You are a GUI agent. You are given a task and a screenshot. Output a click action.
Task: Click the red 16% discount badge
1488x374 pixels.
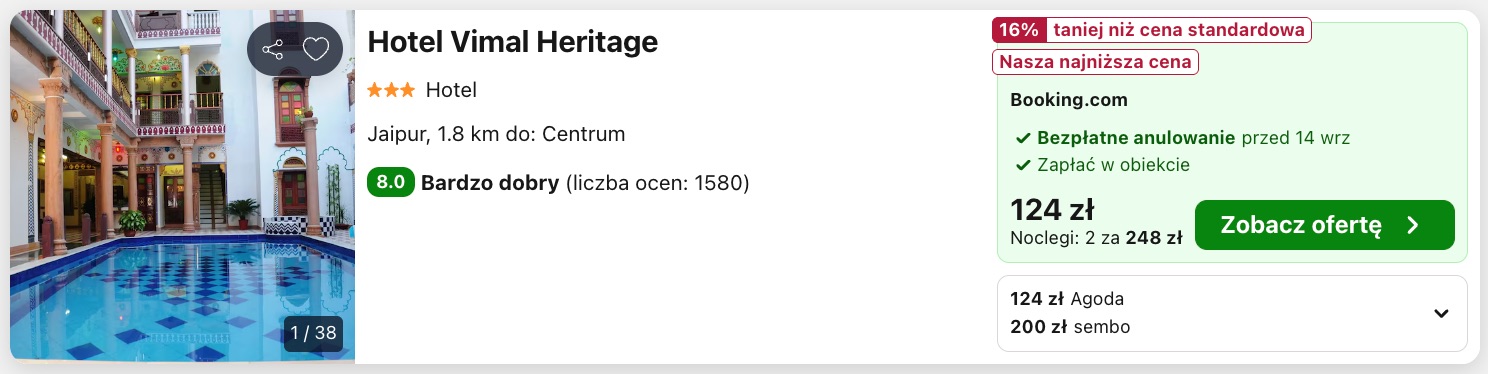coord(1018,30)
